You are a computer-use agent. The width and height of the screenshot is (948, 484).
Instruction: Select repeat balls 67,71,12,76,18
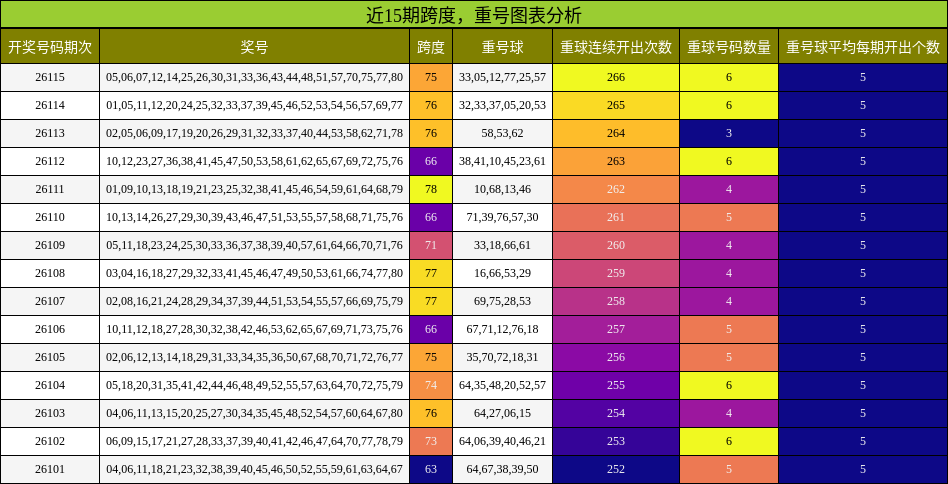point(502,329)
